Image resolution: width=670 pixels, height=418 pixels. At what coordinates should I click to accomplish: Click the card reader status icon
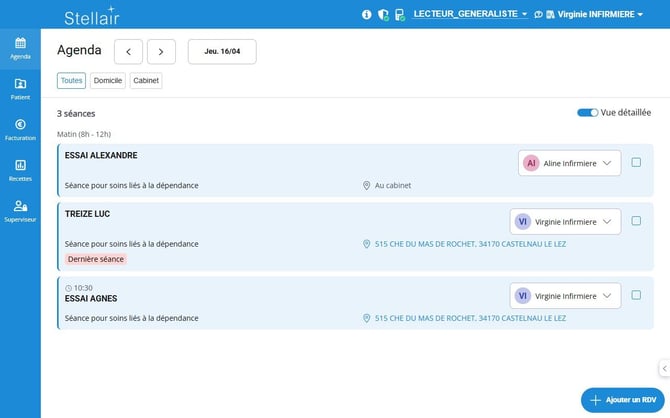(399, 15)
